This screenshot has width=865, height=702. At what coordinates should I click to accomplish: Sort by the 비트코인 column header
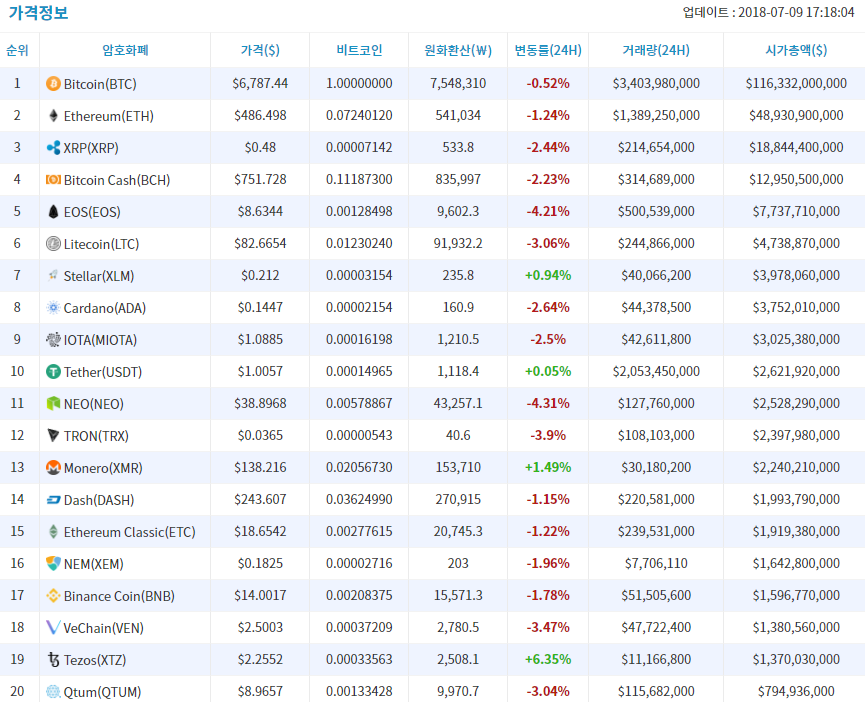tap(359, 50)
